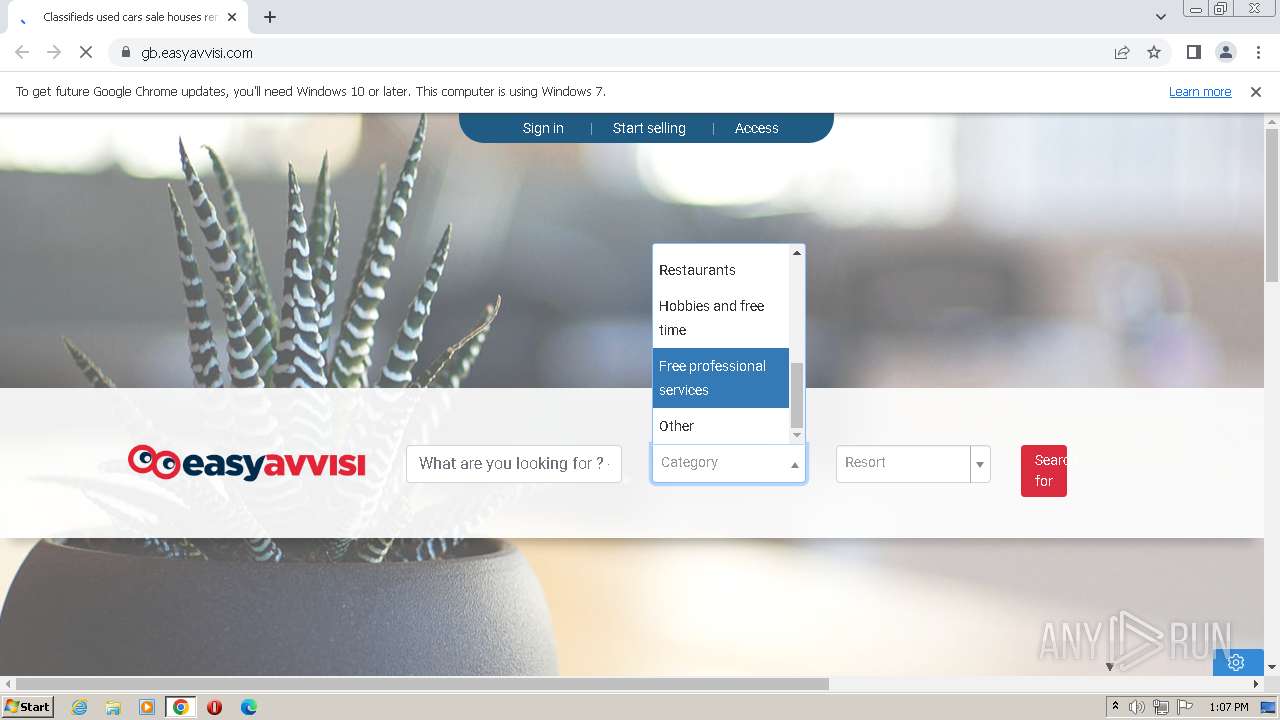The height and width of the screenshot is (720, 1280).
Task: Open the tab search chevron
Action: pos(1161,17)
